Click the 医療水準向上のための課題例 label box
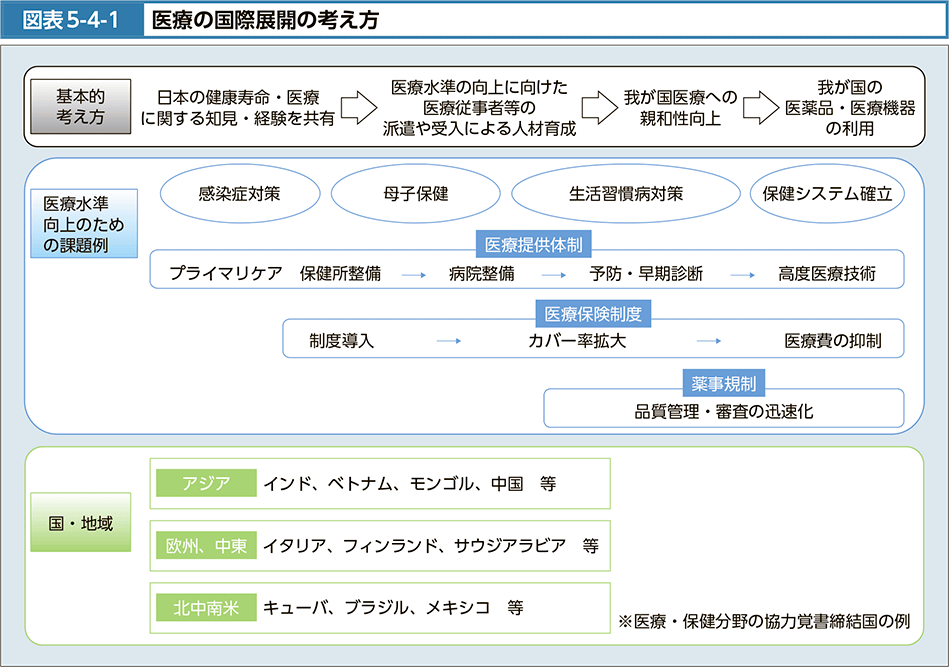949x667 pixels. [x=84, y=224]
